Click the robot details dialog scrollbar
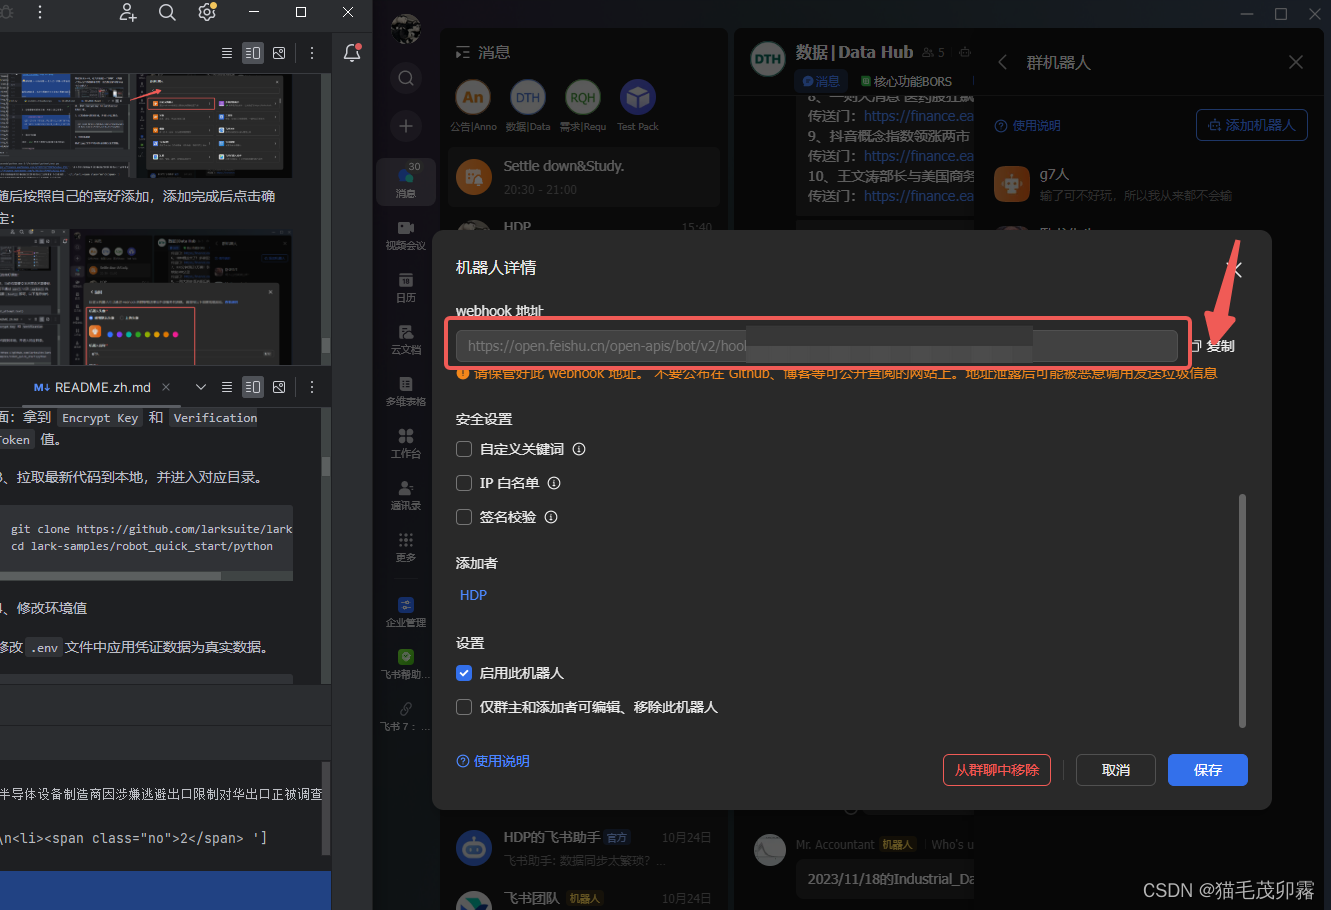Viewport: 1331px width, 910px height. 1243,610
